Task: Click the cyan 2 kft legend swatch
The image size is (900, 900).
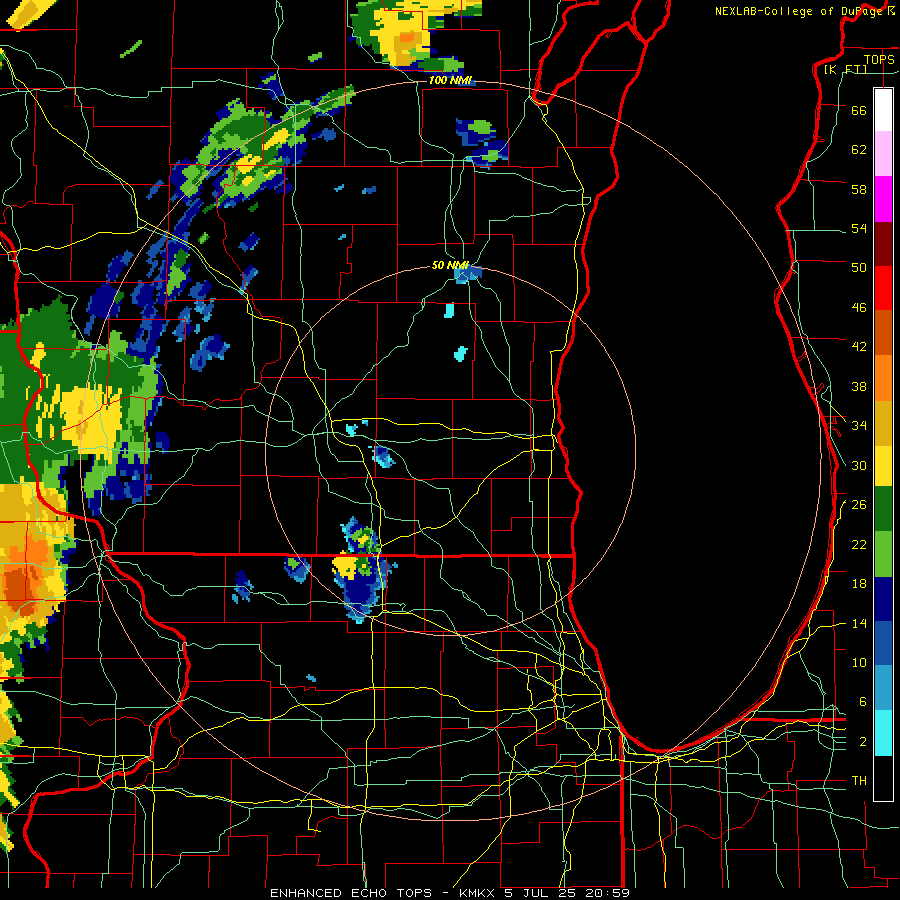Action: pos(883,732)
